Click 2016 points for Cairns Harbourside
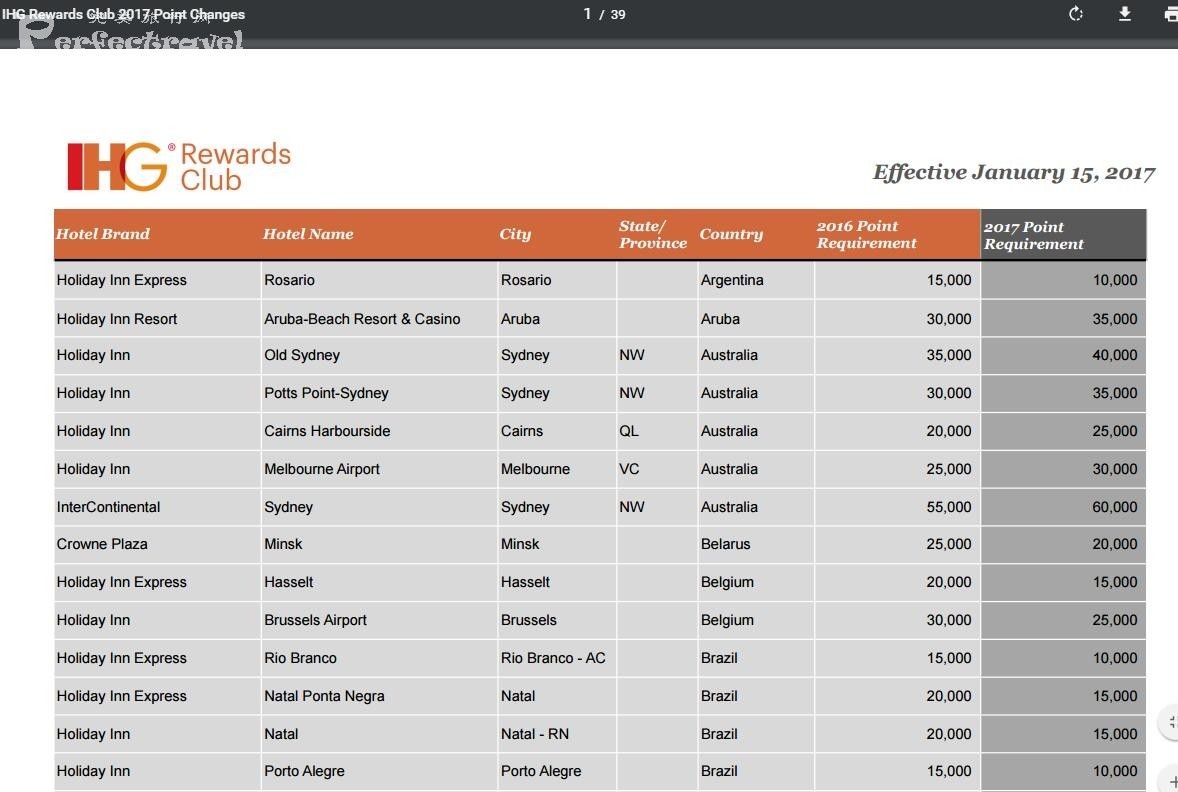The width and height of the screenshot is (1178, 792). [949, 431]
